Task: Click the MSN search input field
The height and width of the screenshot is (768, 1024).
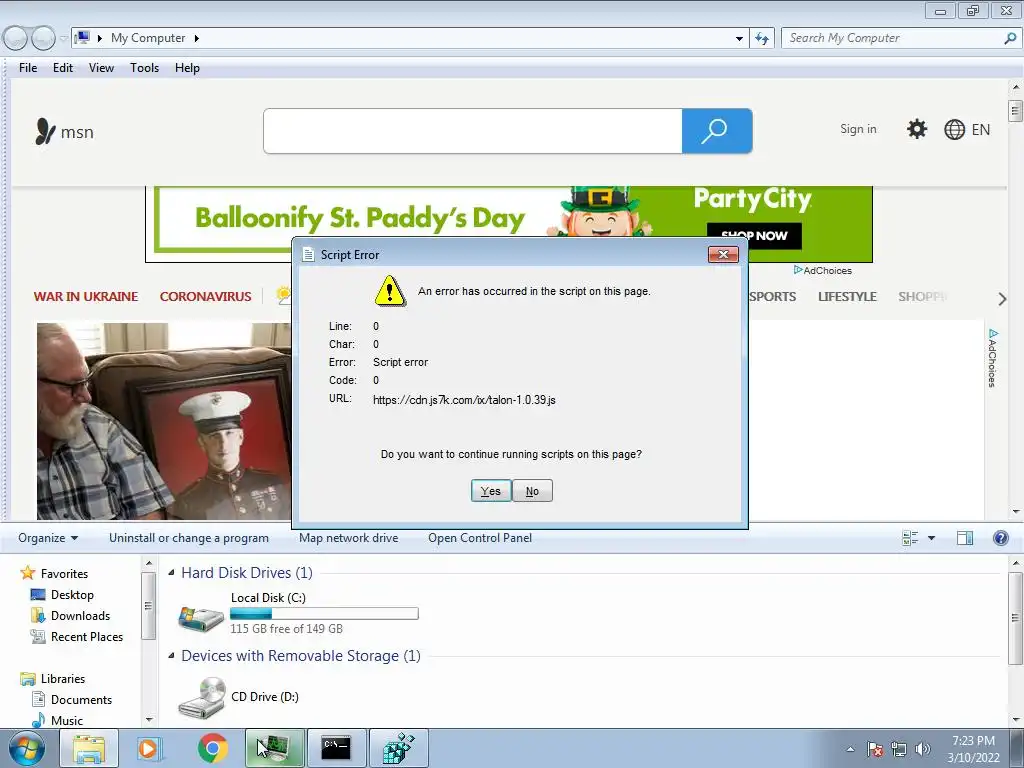Action: coord(473,131)
